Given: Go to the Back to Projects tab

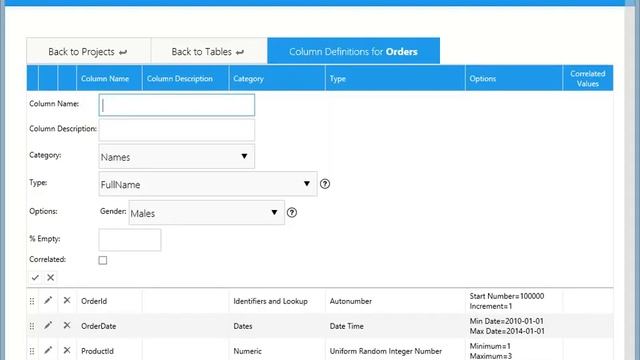Looking at the screenshot, I should coord(88,51).
